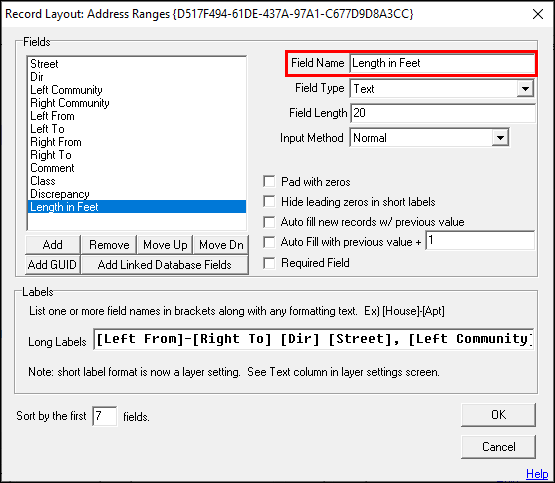555x483 pixels.
Task: Click the Move Up button
Action: [x=165, y=245]
